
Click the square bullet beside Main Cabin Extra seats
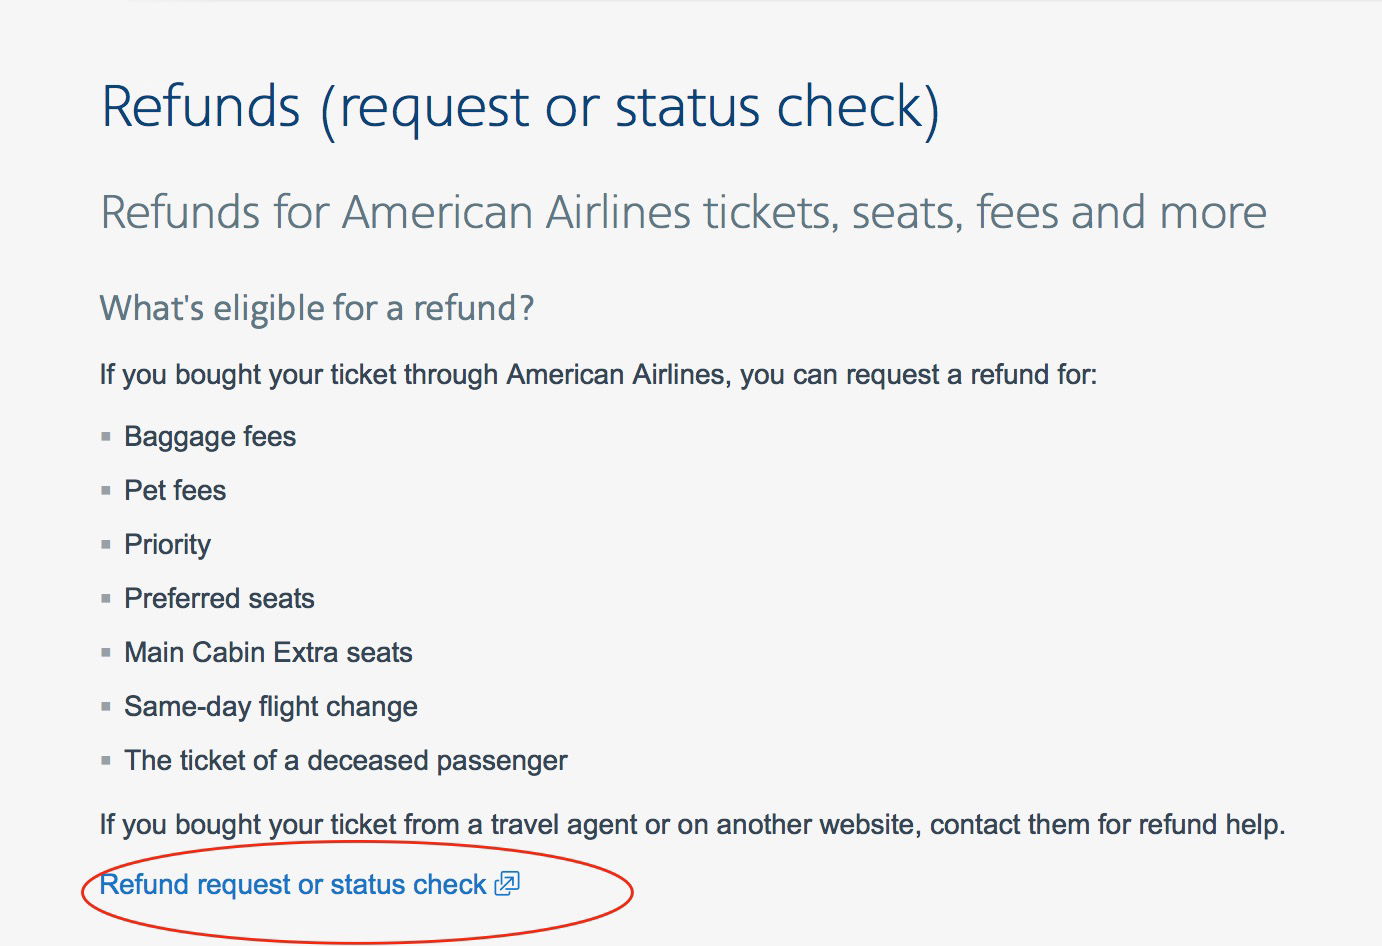(x=105, y=653)
